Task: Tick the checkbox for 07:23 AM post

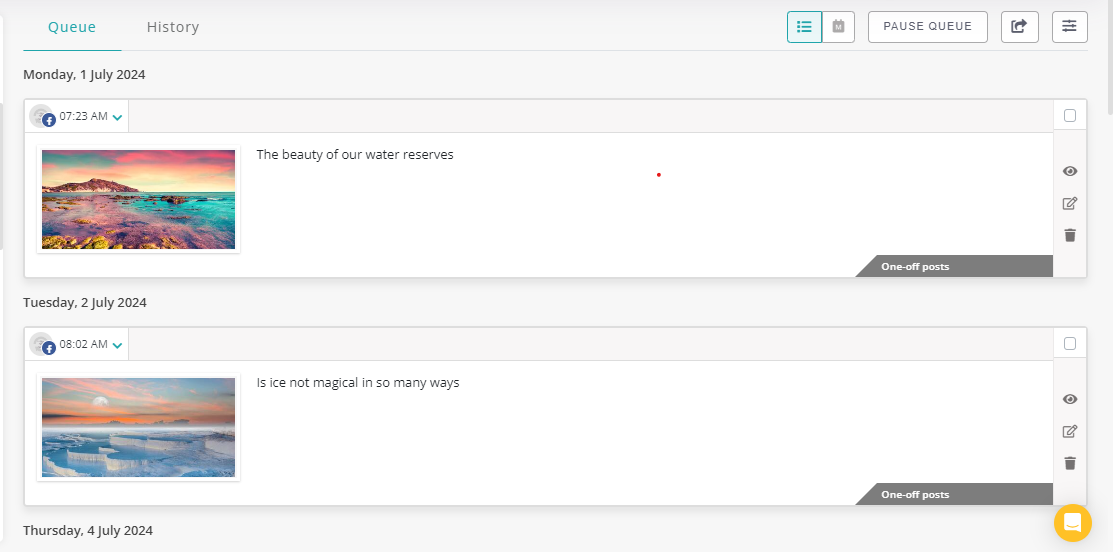Action: 1070,116
